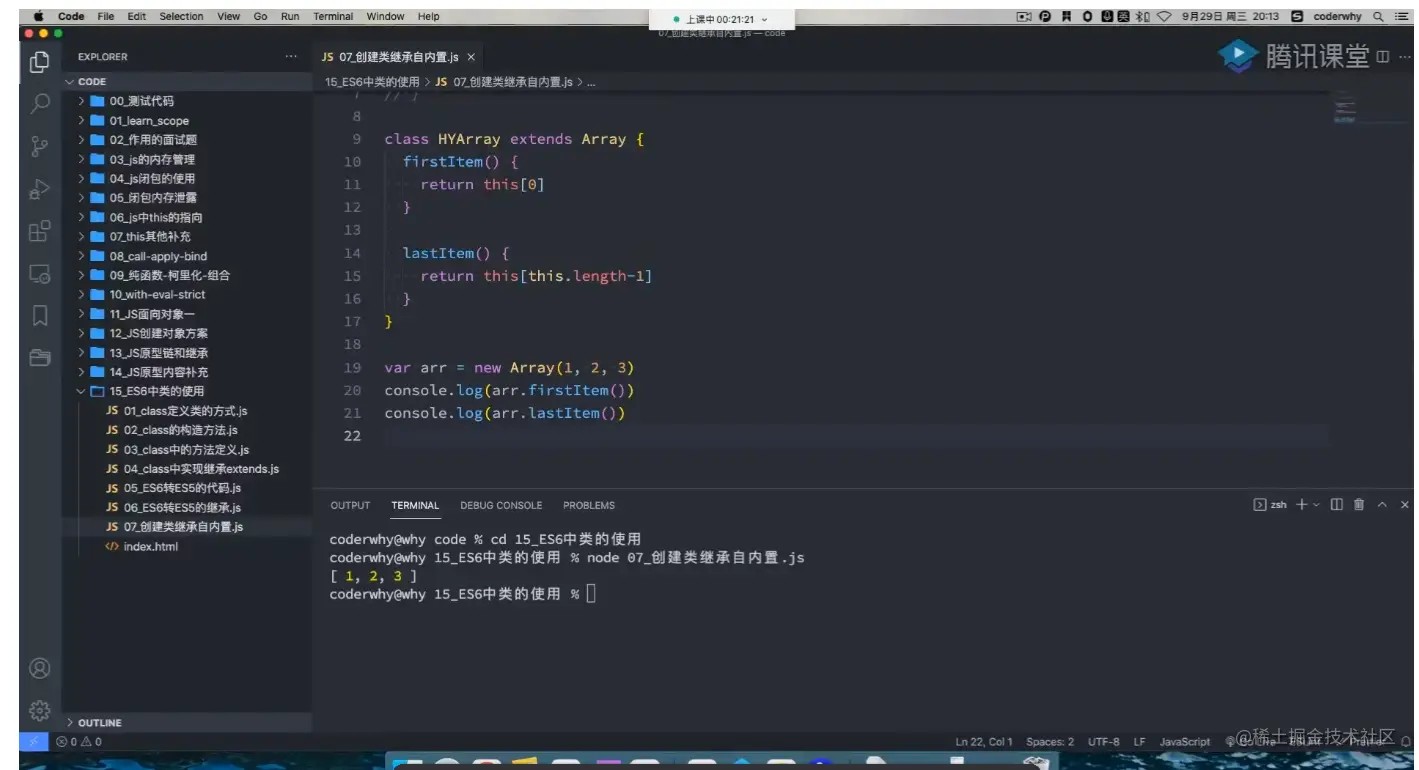1419x770 pixels.
Task: Open the Search view in activity bar
Action: 40,103
